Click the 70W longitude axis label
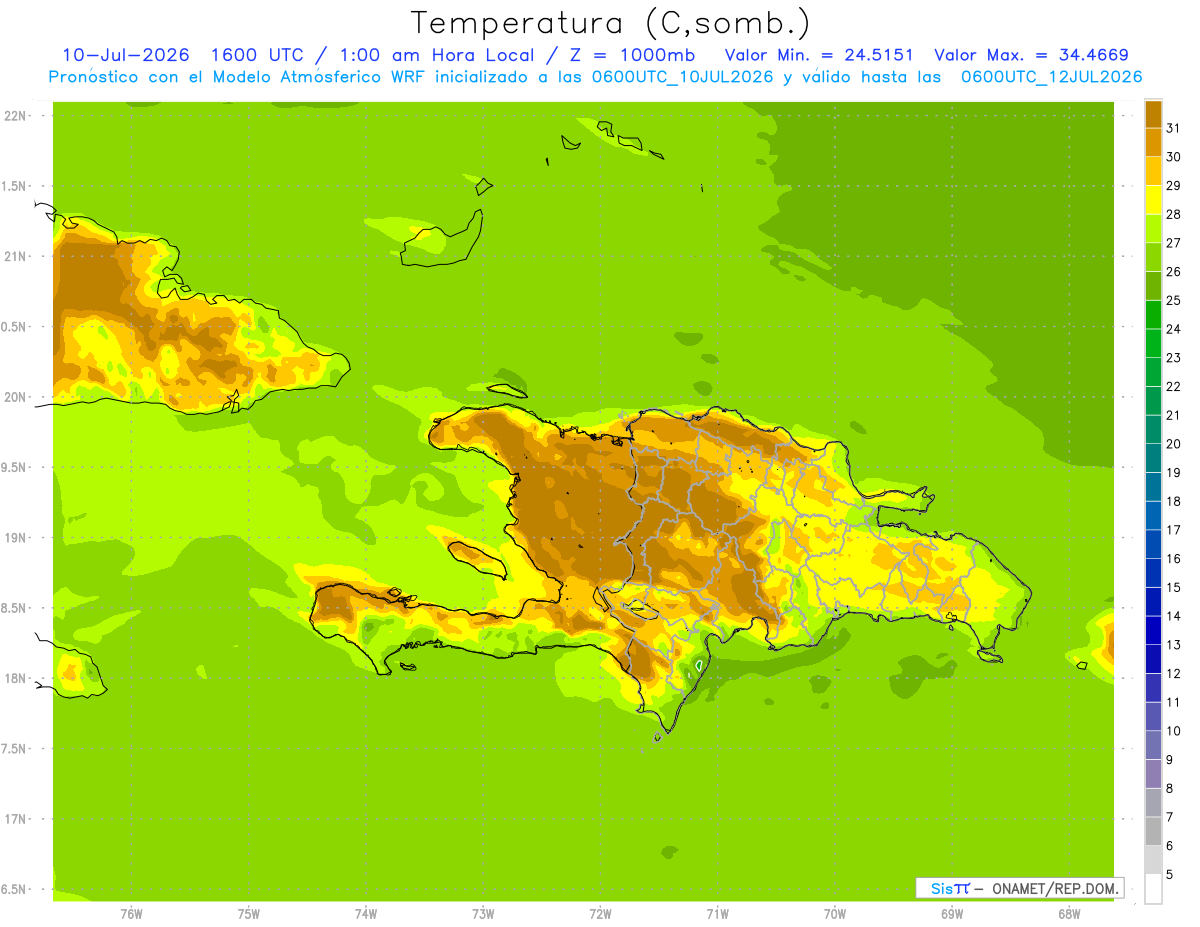Screen dimensions: 1200x927 click(x=835, y=914)
